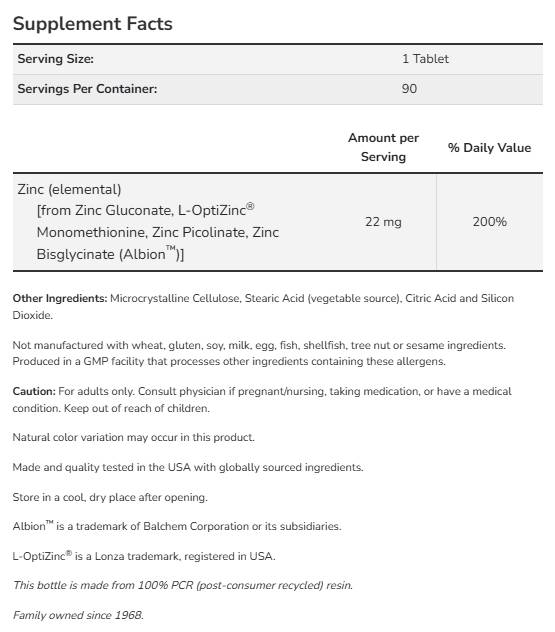Select the Bisglycinate (Albion) ingredient line
This screenshot has width=555, height=632.
click(110, 254)
